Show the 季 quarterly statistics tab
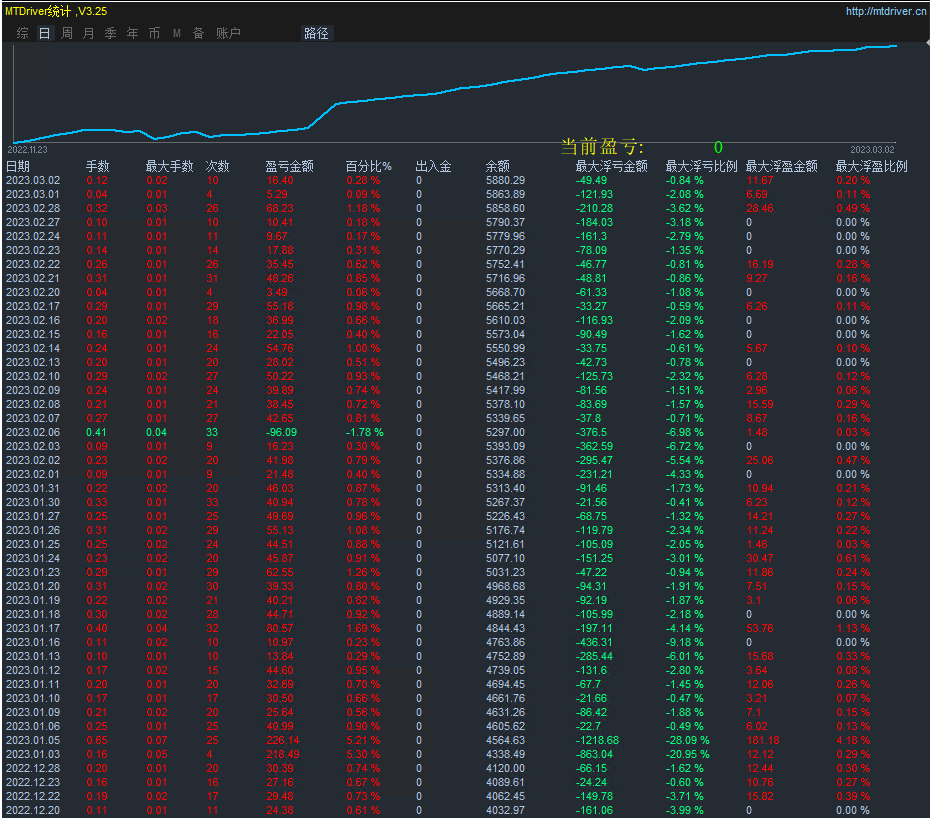The image size is (932, 820). (x=110, y=33)
